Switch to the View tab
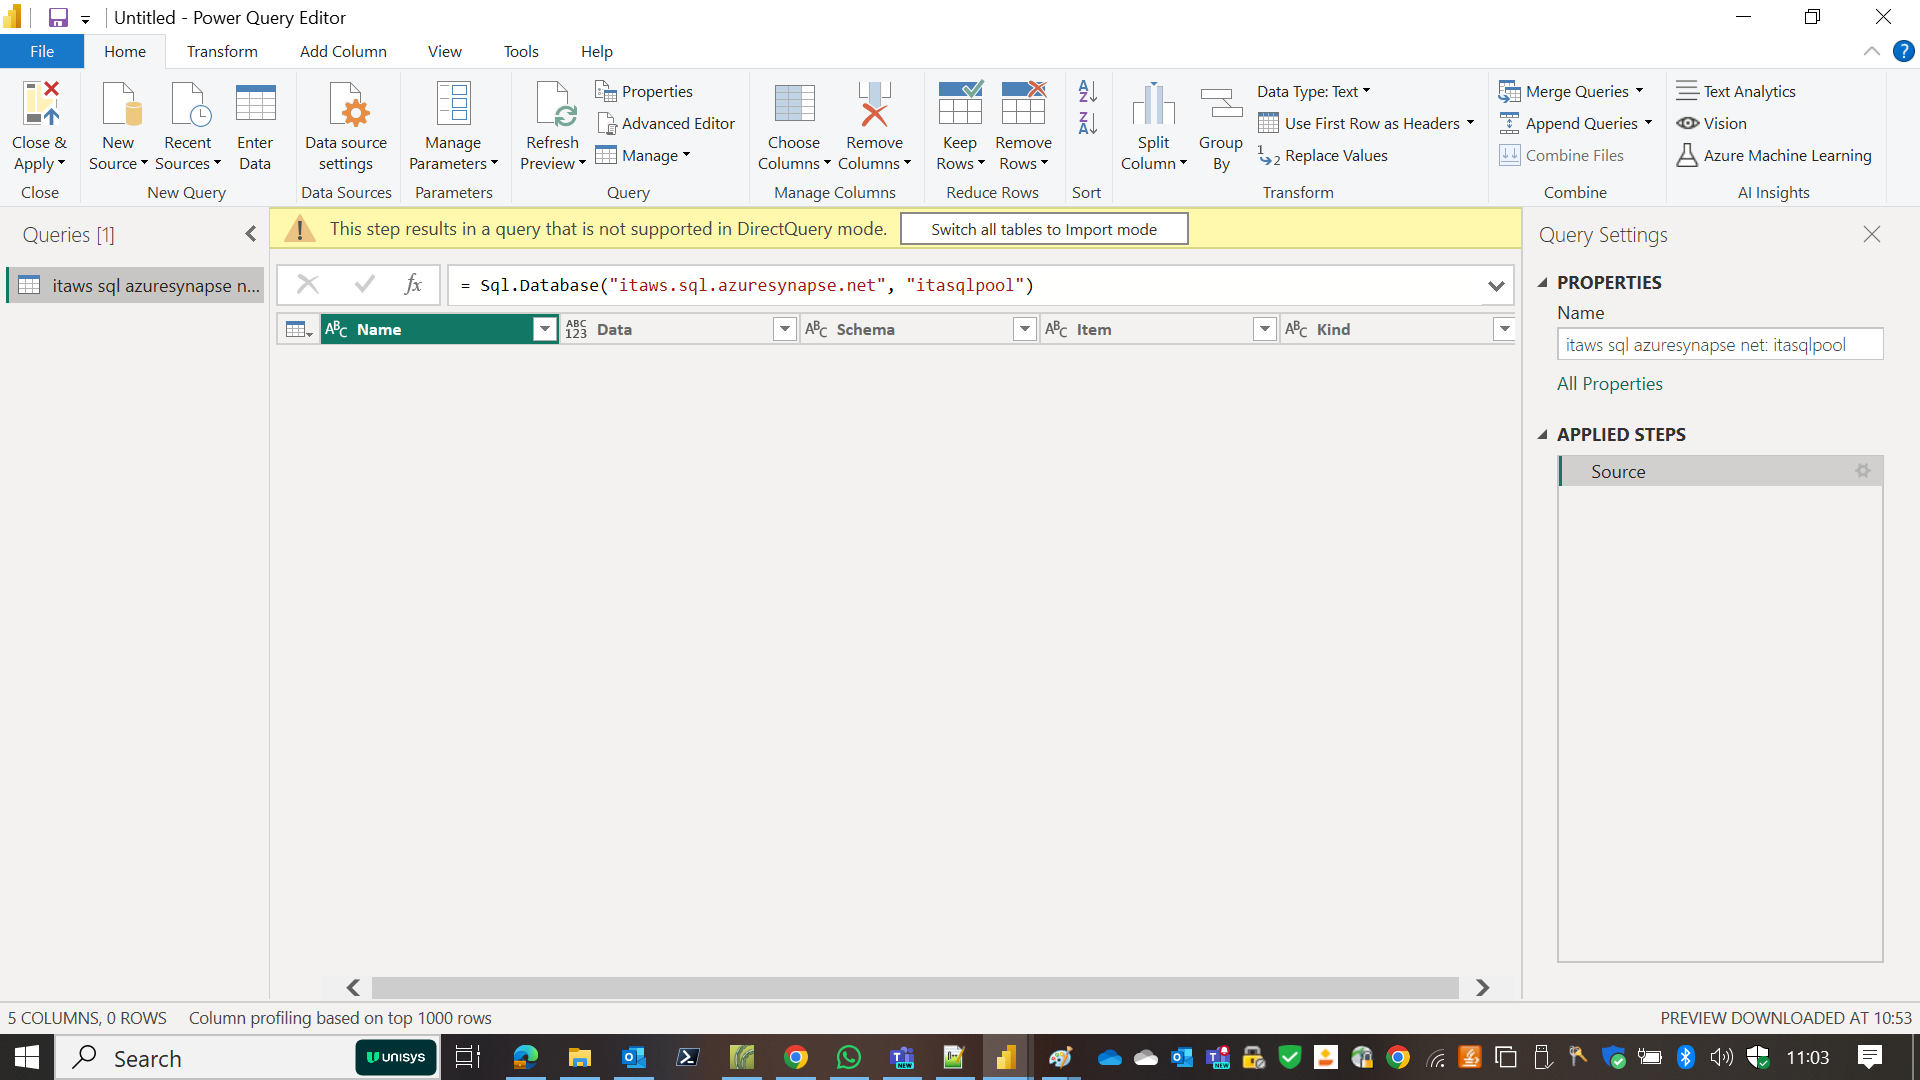The width and height of the screenshot is (1920, 1080). point(445,51)
